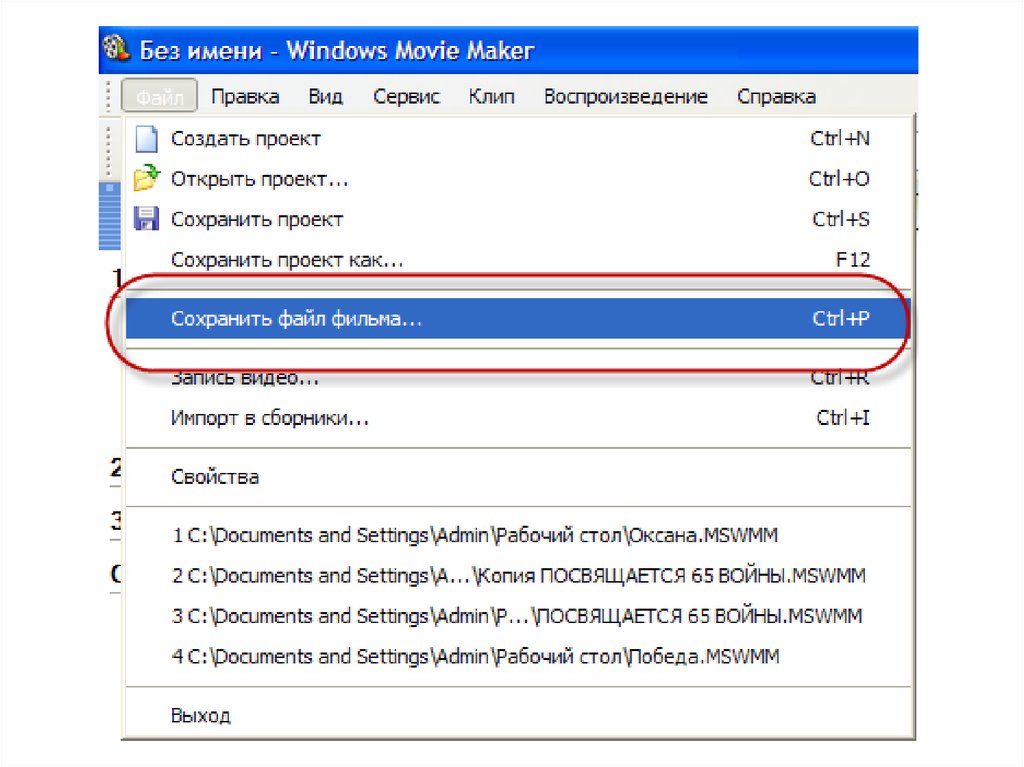The width and height of the screenshot is (1024, 767).
Task: Open the Клип menu
Action: click(491, 97)
